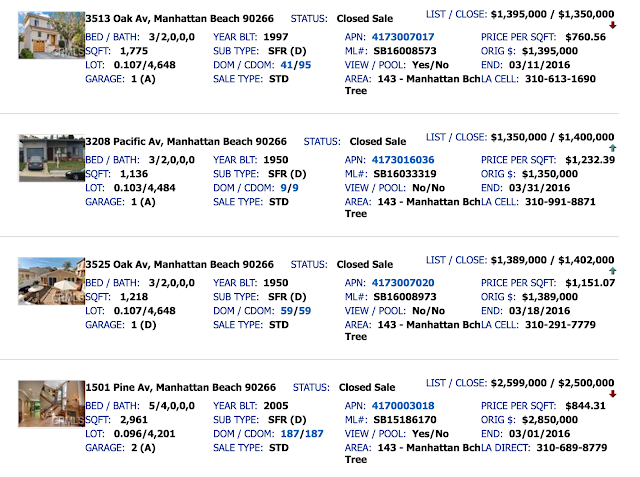Click list/close price $1,350,000 / $1,400,000
The width and height of the screenshot is (640, 477).
(x=552, y=137)
